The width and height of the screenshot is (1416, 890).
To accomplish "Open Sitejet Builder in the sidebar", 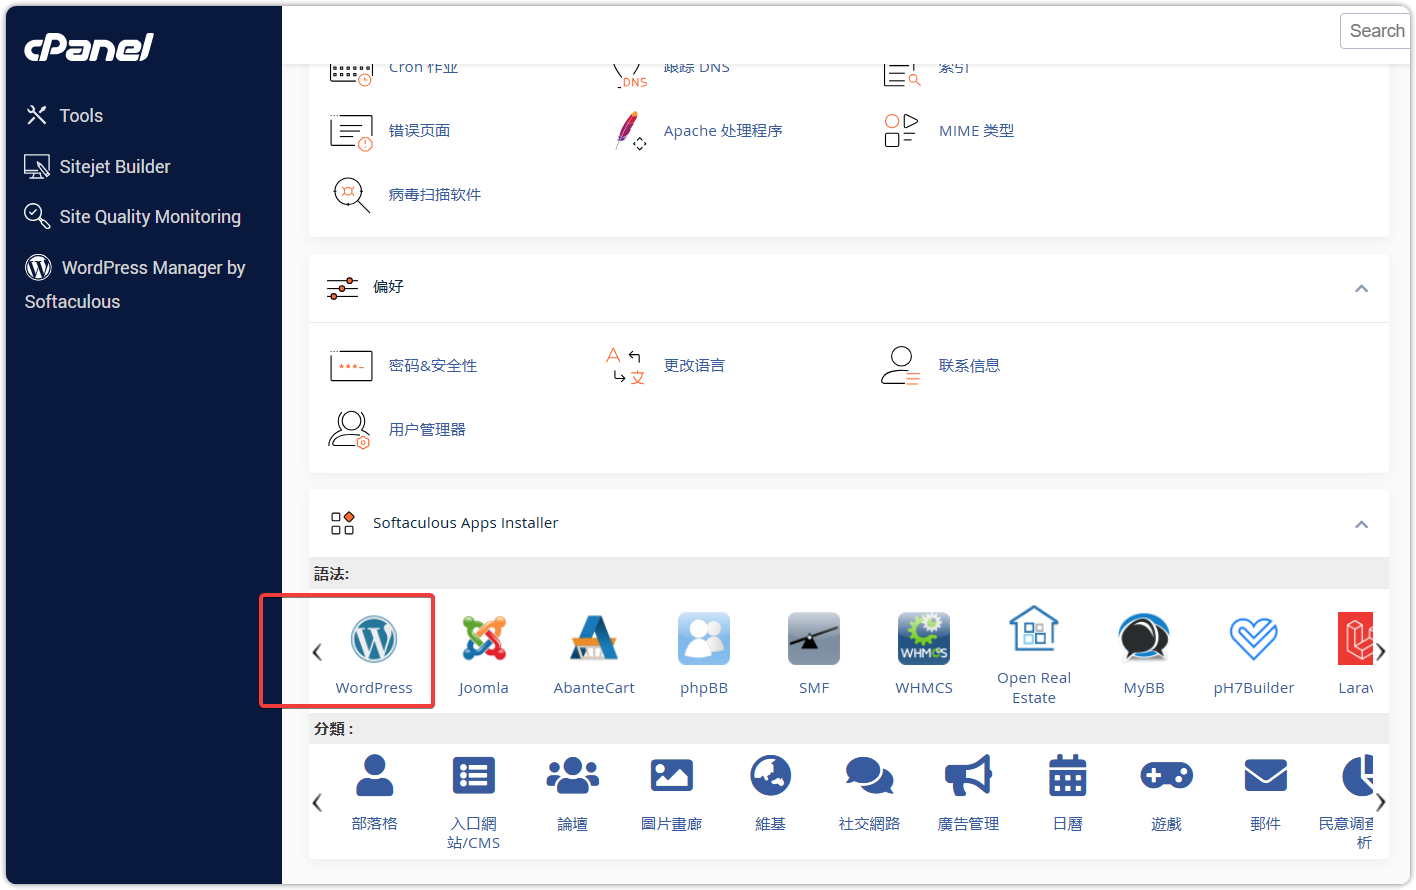I will [97, 167].
